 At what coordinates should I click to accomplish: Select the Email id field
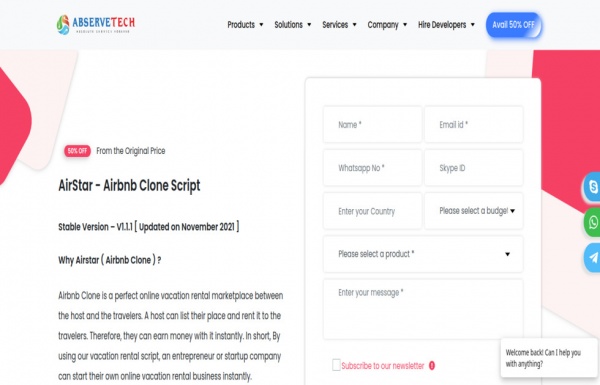pyautogui.click(x=474, y=125)
